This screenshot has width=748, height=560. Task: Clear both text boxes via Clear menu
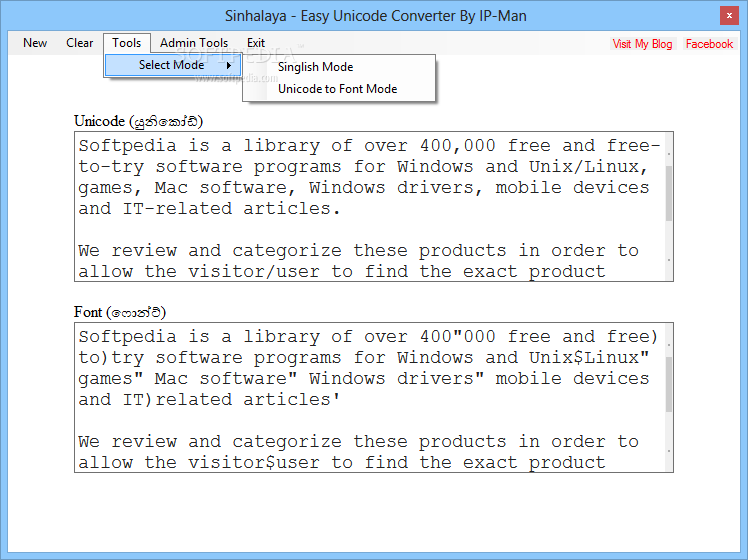[x=79, y=43]
